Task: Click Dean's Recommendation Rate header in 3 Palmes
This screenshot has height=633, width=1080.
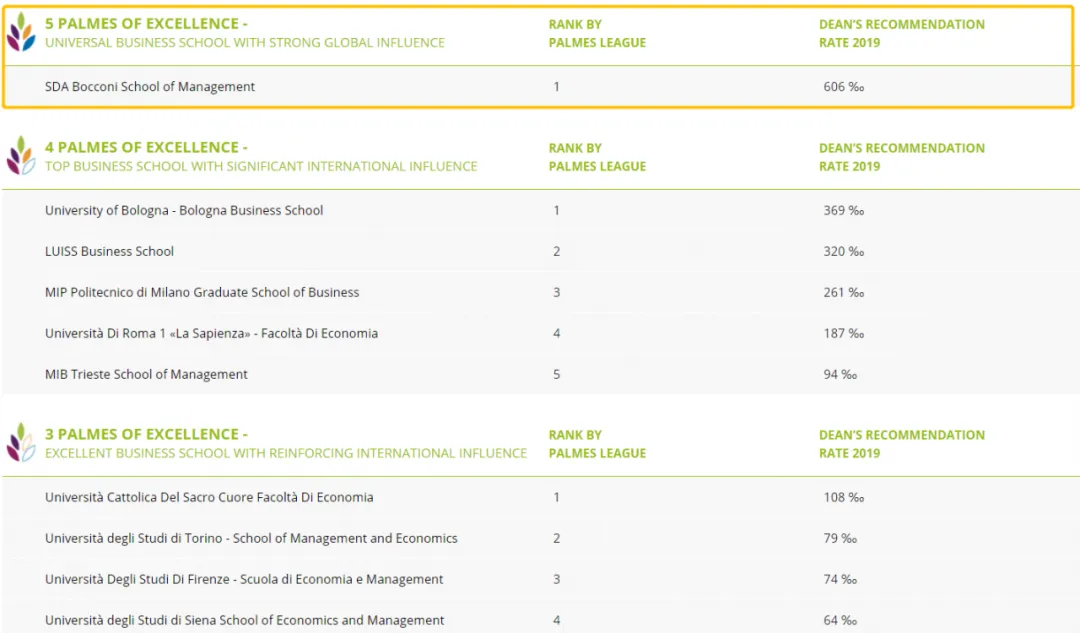Action: coord(902,444)
